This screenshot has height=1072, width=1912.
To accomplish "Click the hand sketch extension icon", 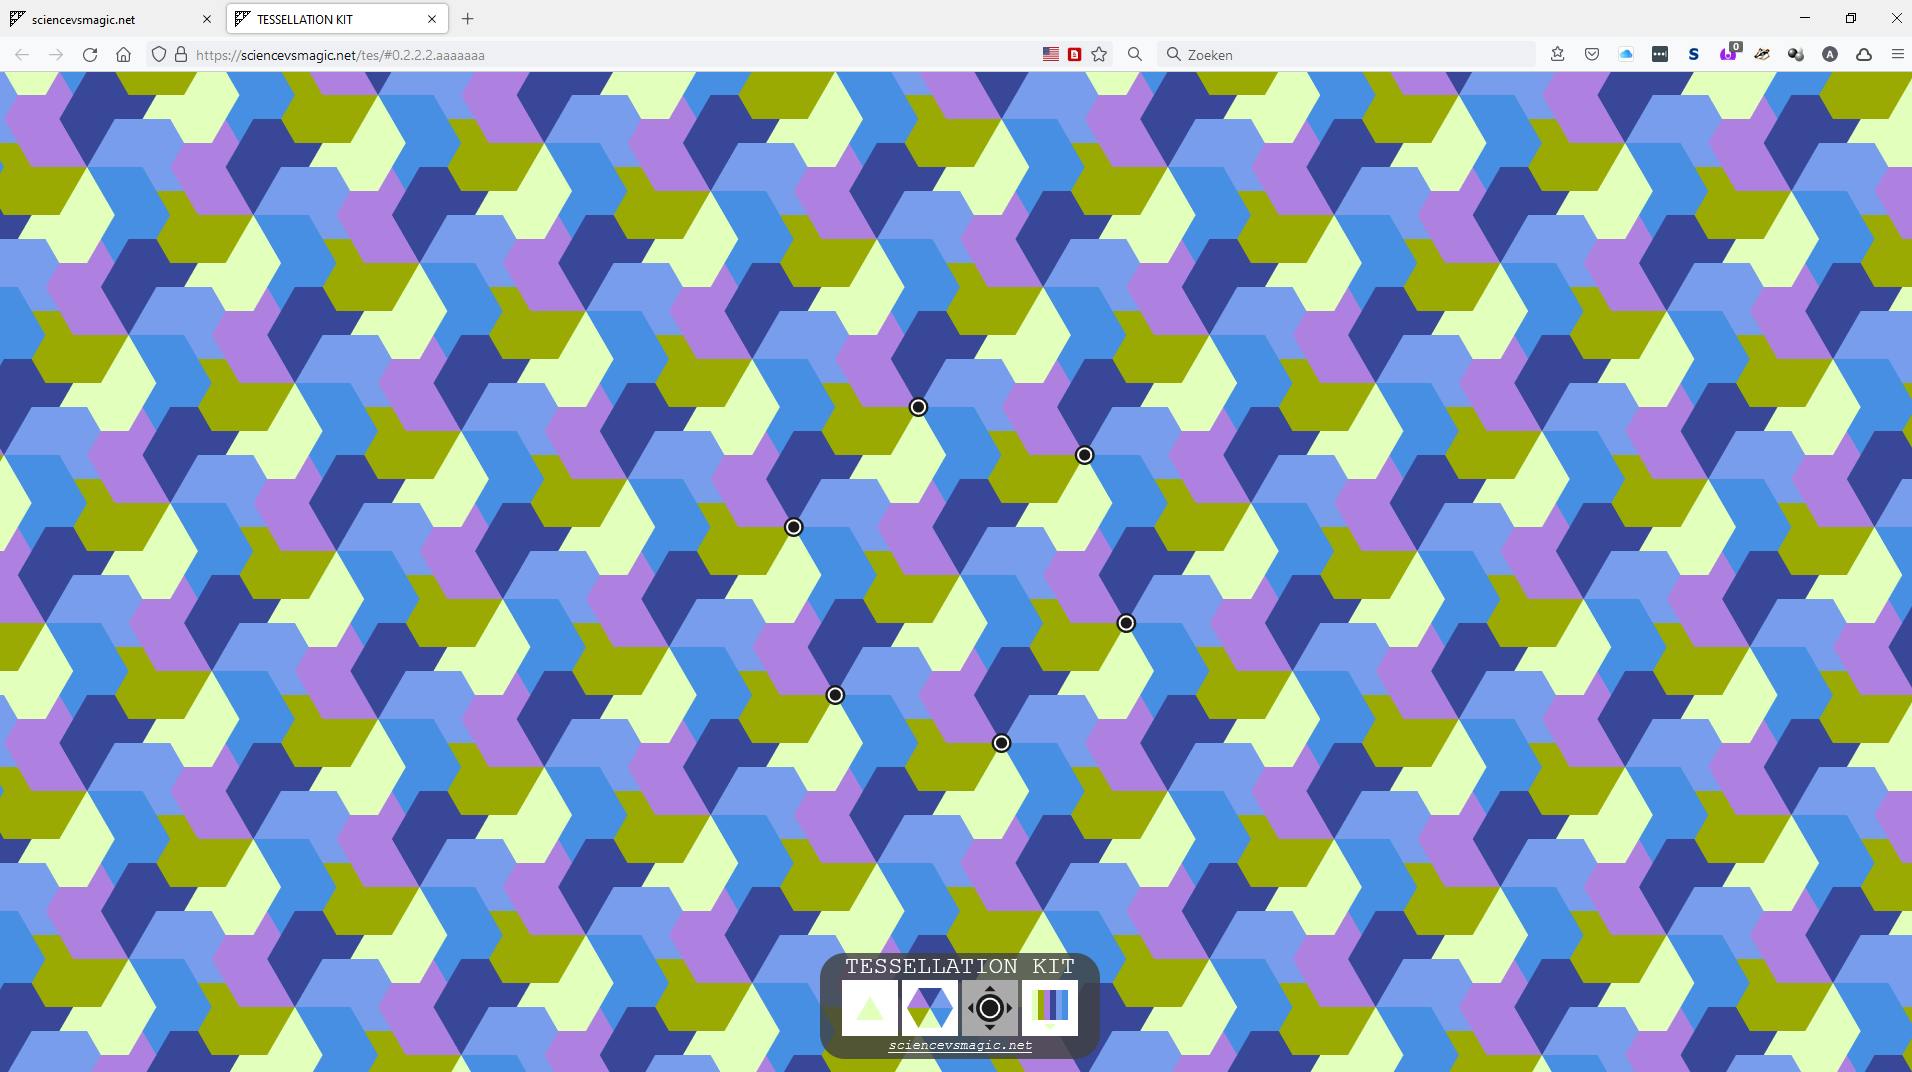I will [x=1762, y=55].
